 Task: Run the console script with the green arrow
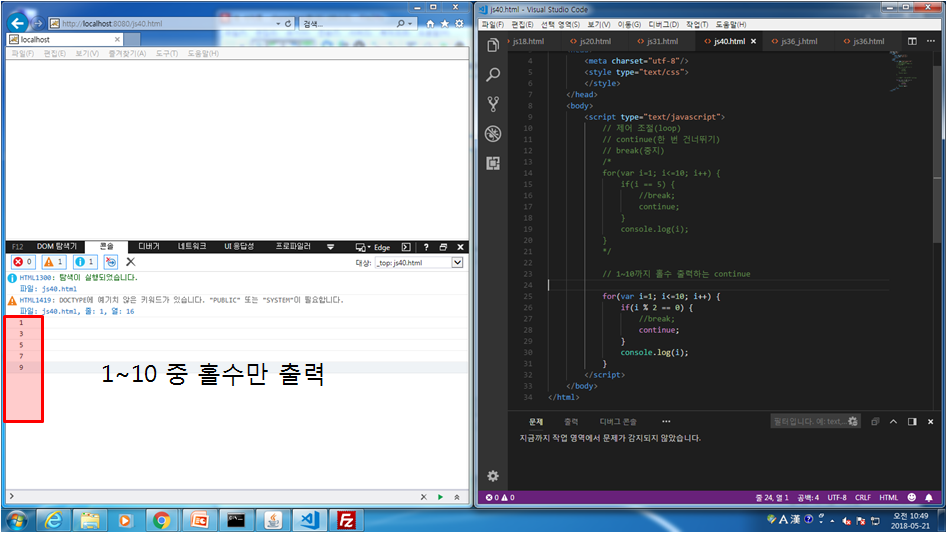tap(440, 497)
